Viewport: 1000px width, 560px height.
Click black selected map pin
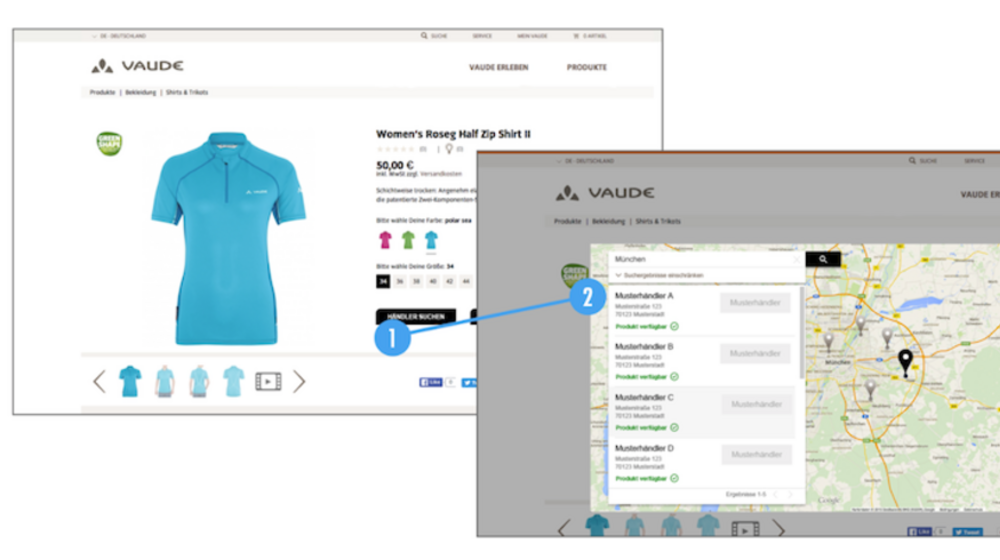click(x=905, y=362)
